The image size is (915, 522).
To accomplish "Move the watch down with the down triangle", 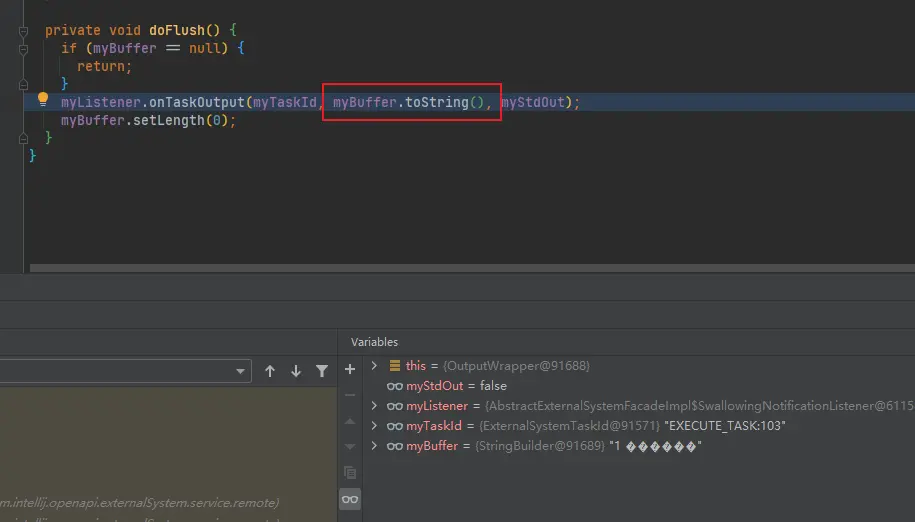I will click(350, 446).
